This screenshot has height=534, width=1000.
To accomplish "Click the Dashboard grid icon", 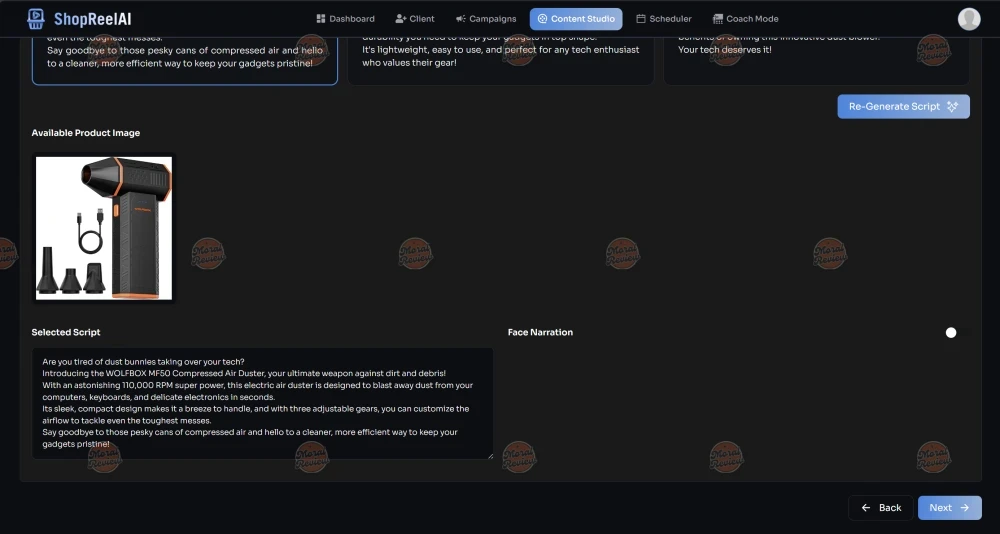I will click(x=321, y=19).
